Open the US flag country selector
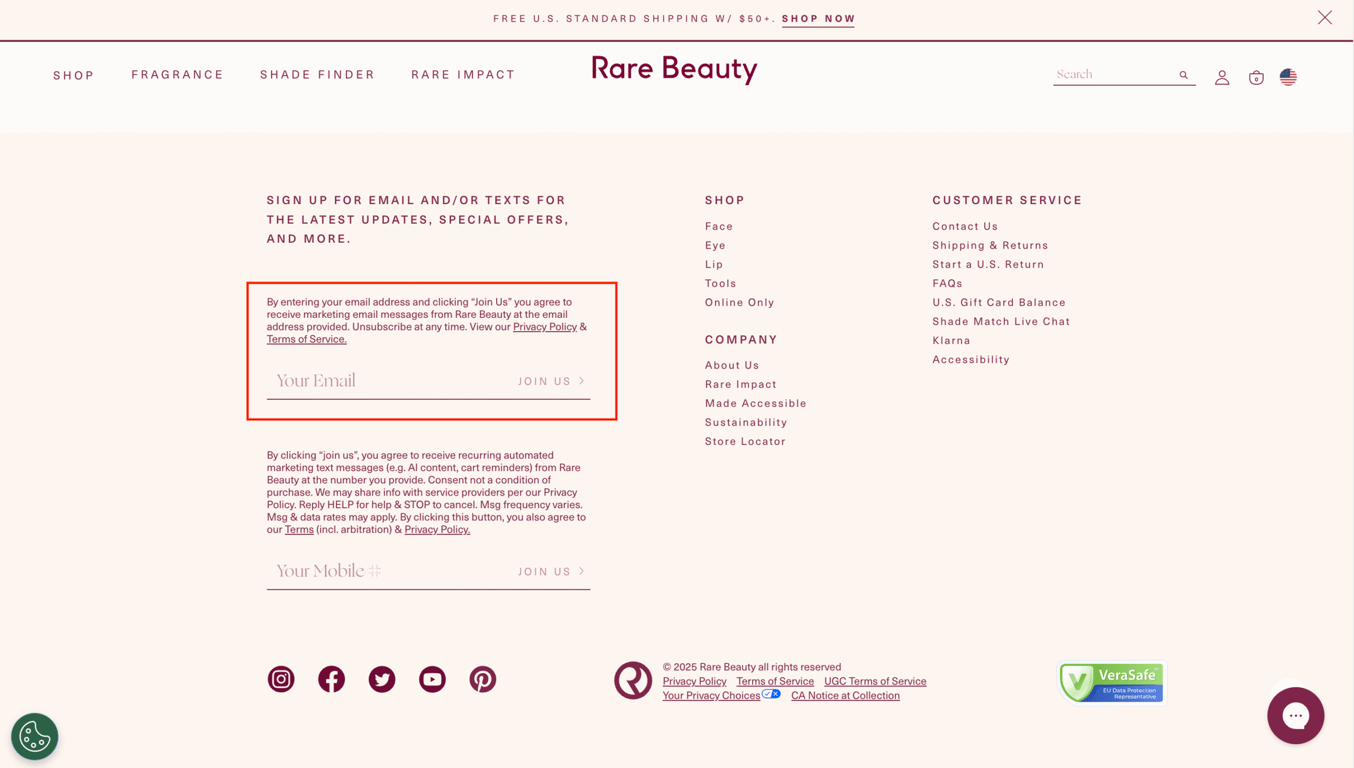Screen dimensions: 1354x768 pyautogui.click(x=1288, y=76)
